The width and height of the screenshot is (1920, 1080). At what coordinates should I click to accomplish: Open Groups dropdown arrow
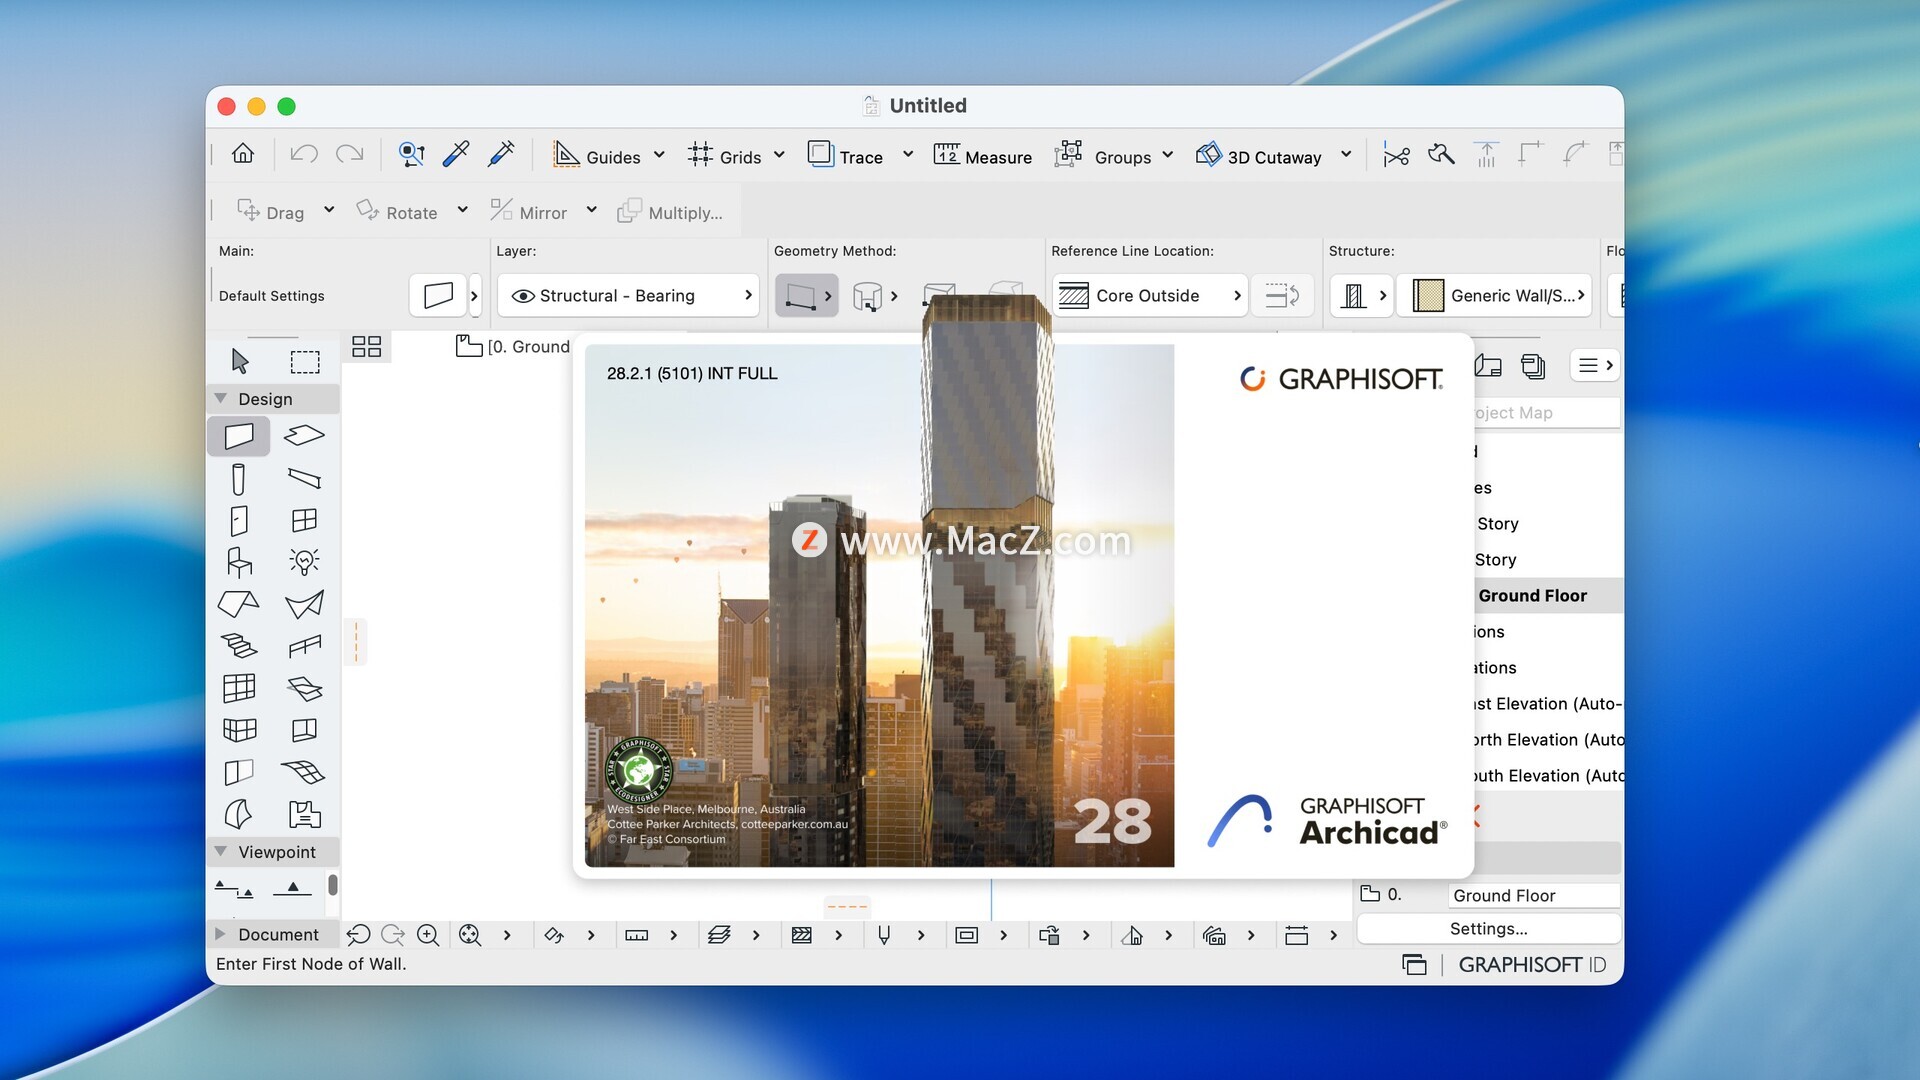(1168, 155)
